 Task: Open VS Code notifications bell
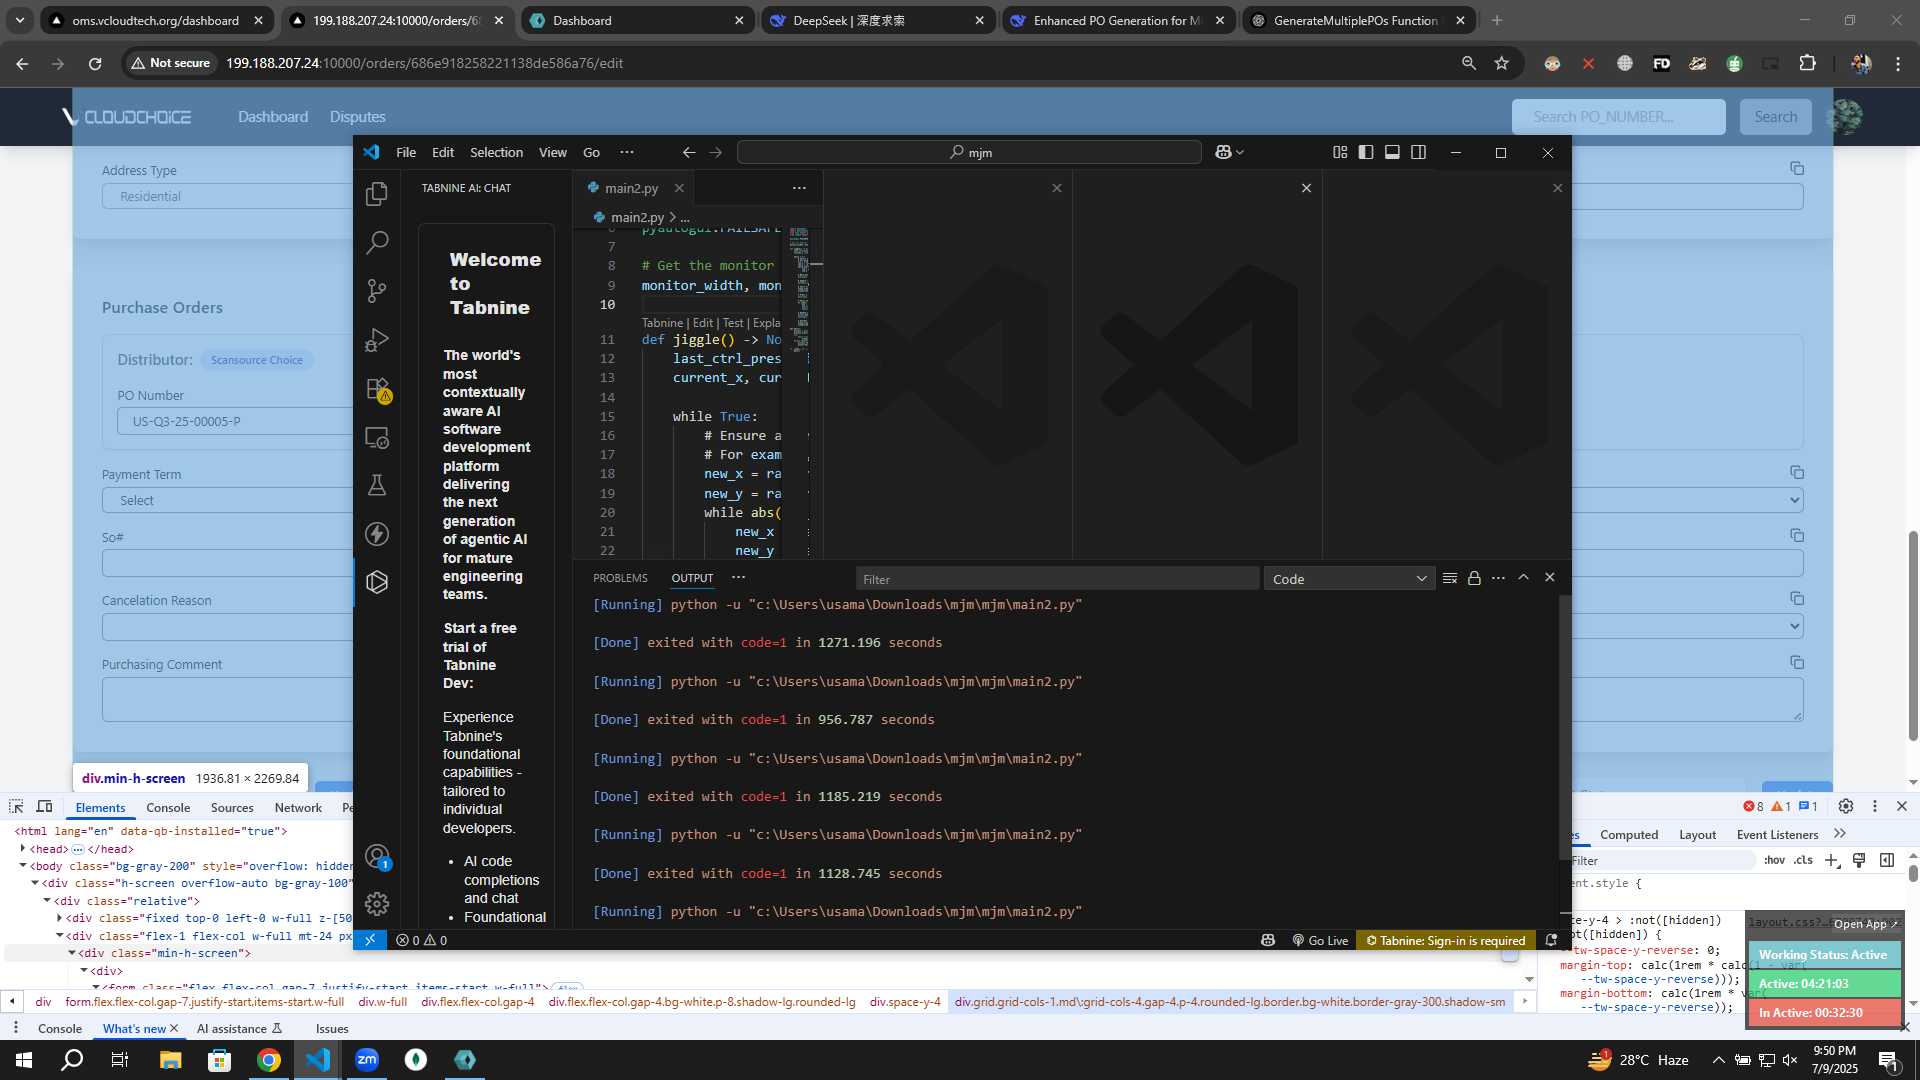pos(1551,940)
